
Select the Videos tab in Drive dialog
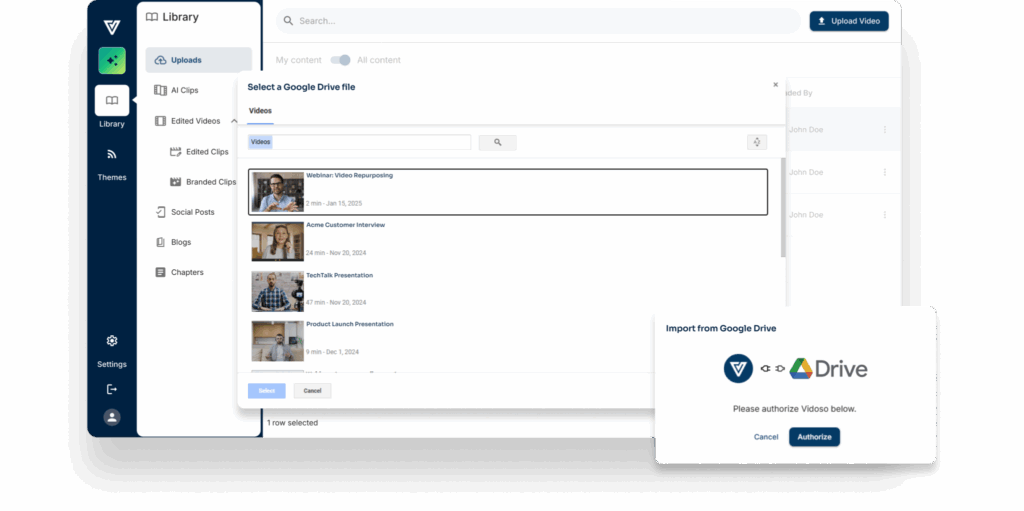click(260, 111)
